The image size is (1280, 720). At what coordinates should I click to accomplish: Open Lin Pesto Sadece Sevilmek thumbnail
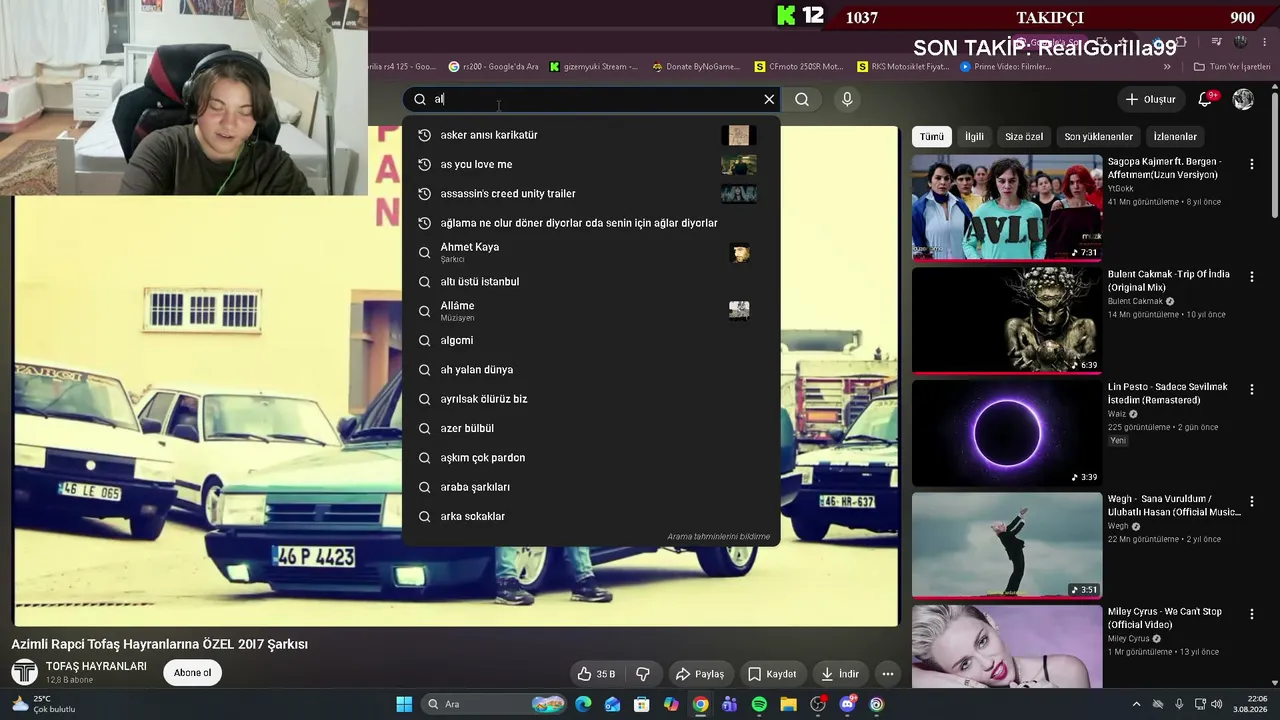(1007, 433)
